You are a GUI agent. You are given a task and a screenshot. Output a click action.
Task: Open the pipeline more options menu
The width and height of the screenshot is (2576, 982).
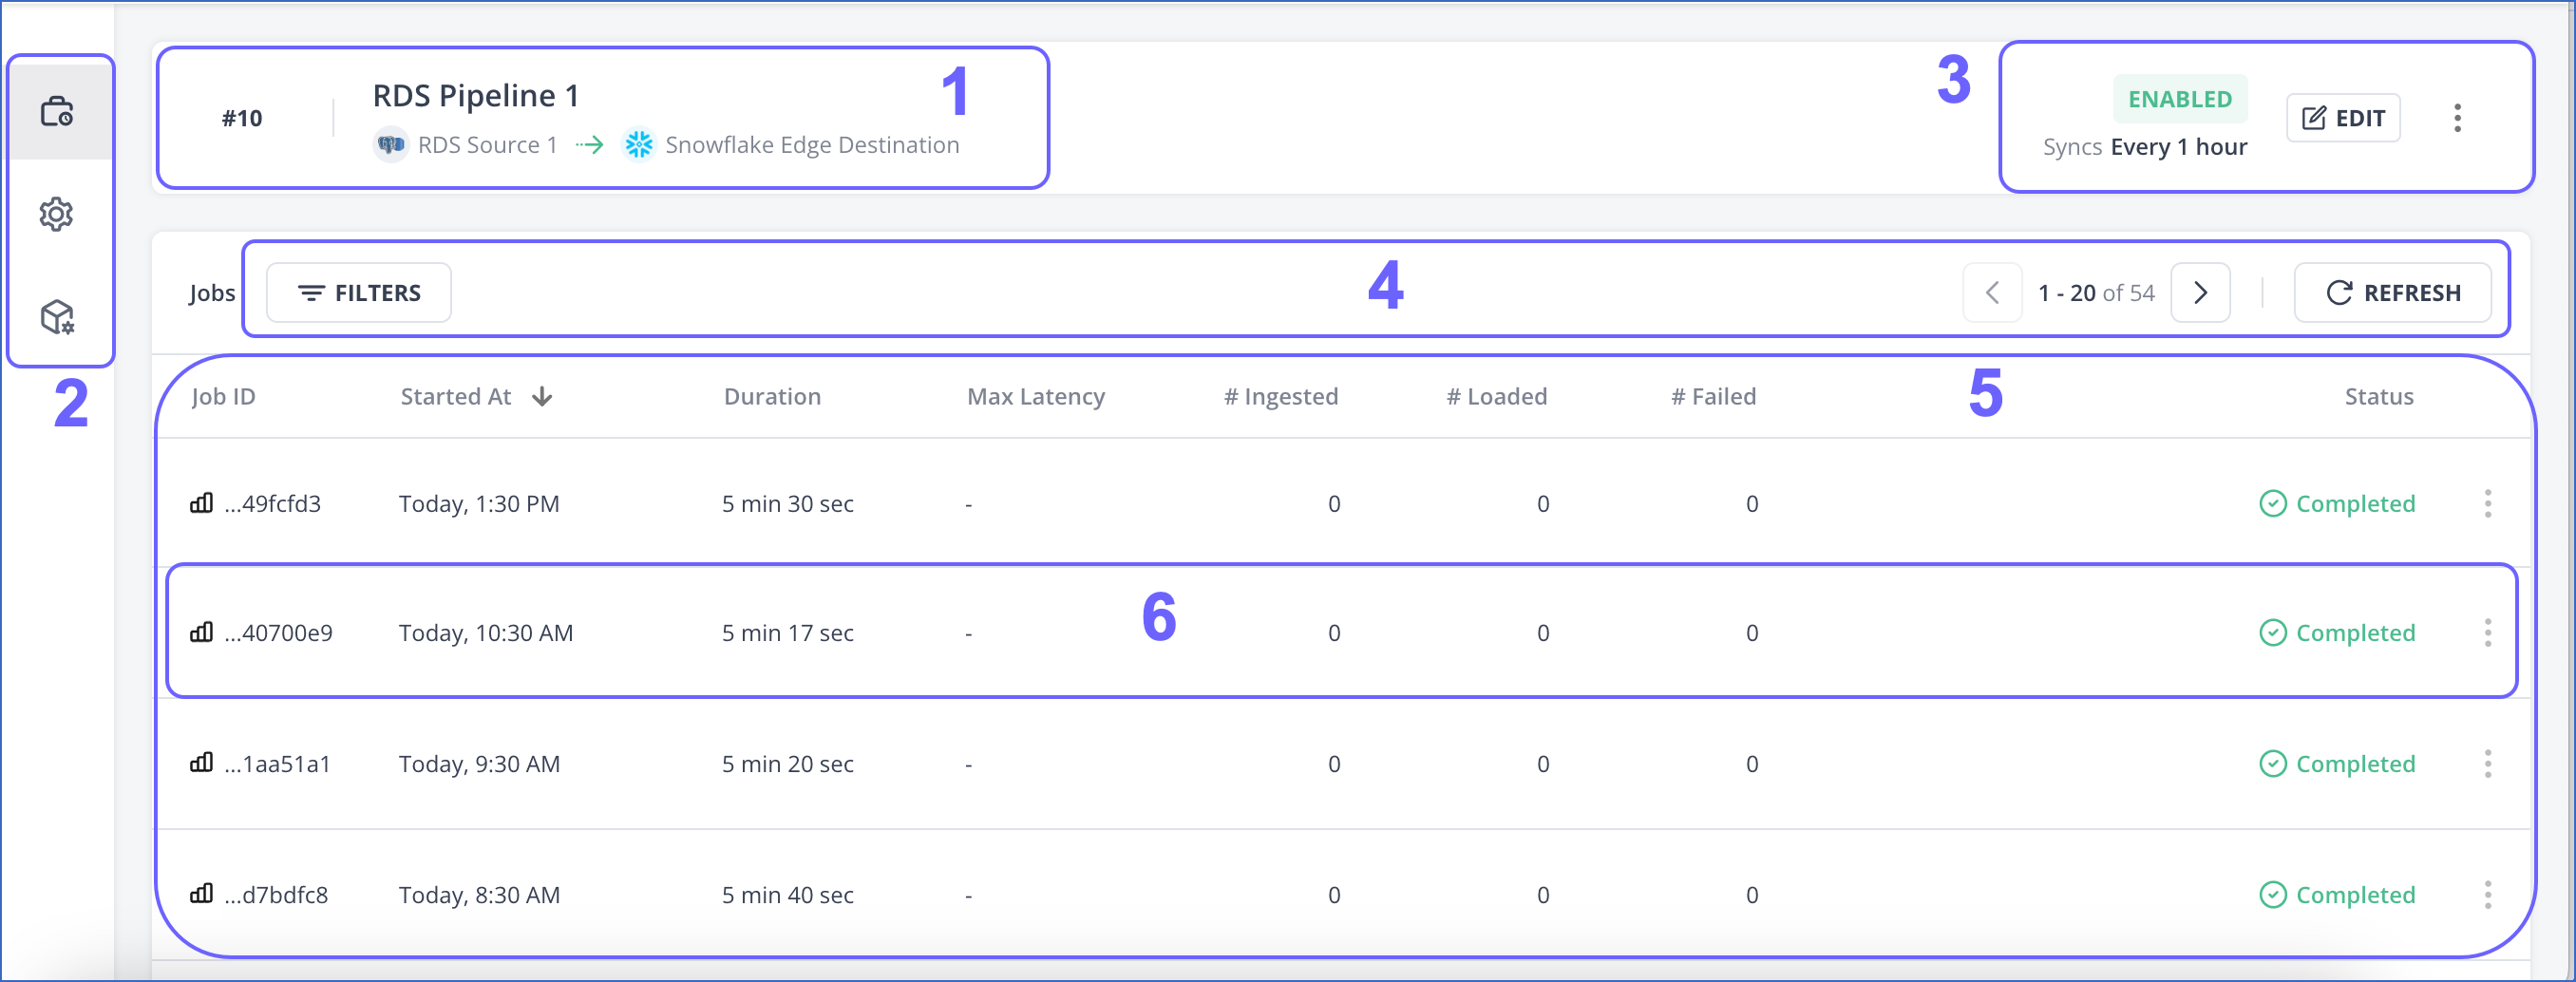(x=2457, y=118)
